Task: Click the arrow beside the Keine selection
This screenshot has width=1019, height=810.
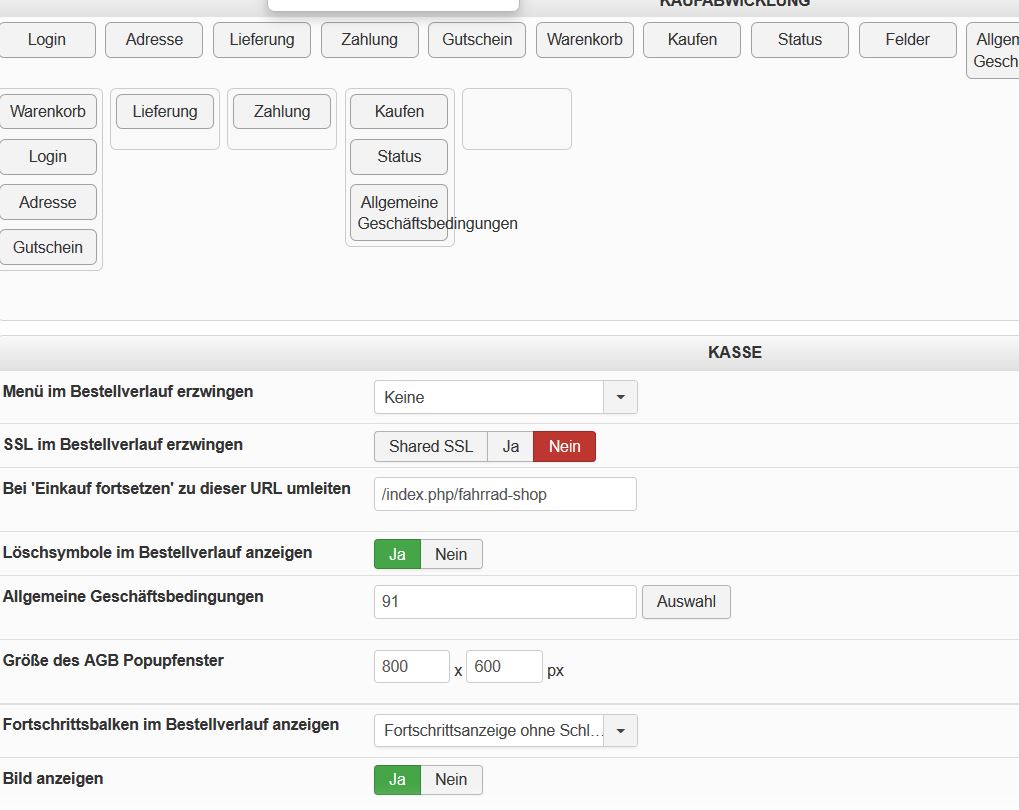Action: [620, 397]
